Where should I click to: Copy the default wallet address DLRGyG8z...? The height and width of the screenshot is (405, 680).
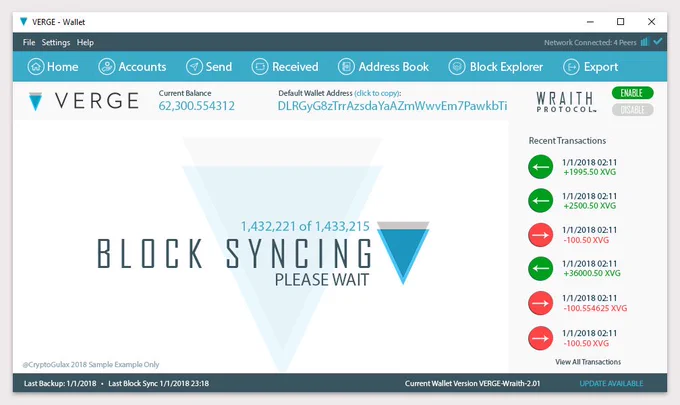pyautogui.click(x=392, y=106)
